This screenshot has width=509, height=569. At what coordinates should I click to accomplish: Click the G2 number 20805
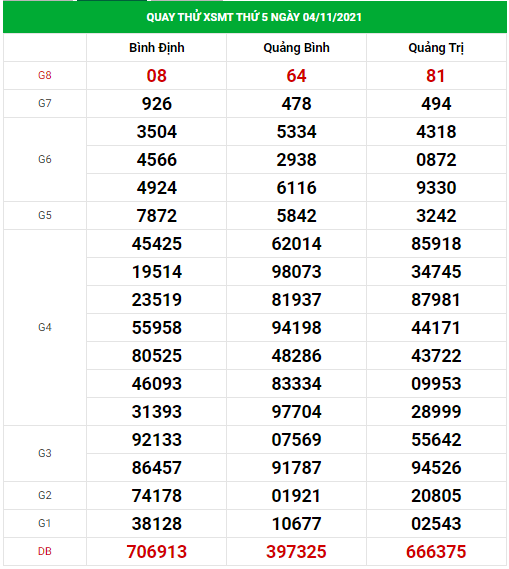pyautogui.click(x=436, y=496)
